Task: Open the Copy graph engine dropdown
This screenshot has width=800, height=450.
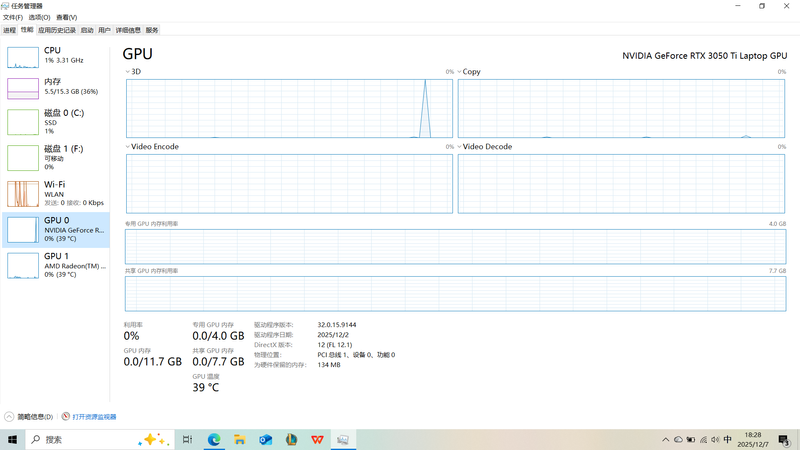Action: click(460, 72)
